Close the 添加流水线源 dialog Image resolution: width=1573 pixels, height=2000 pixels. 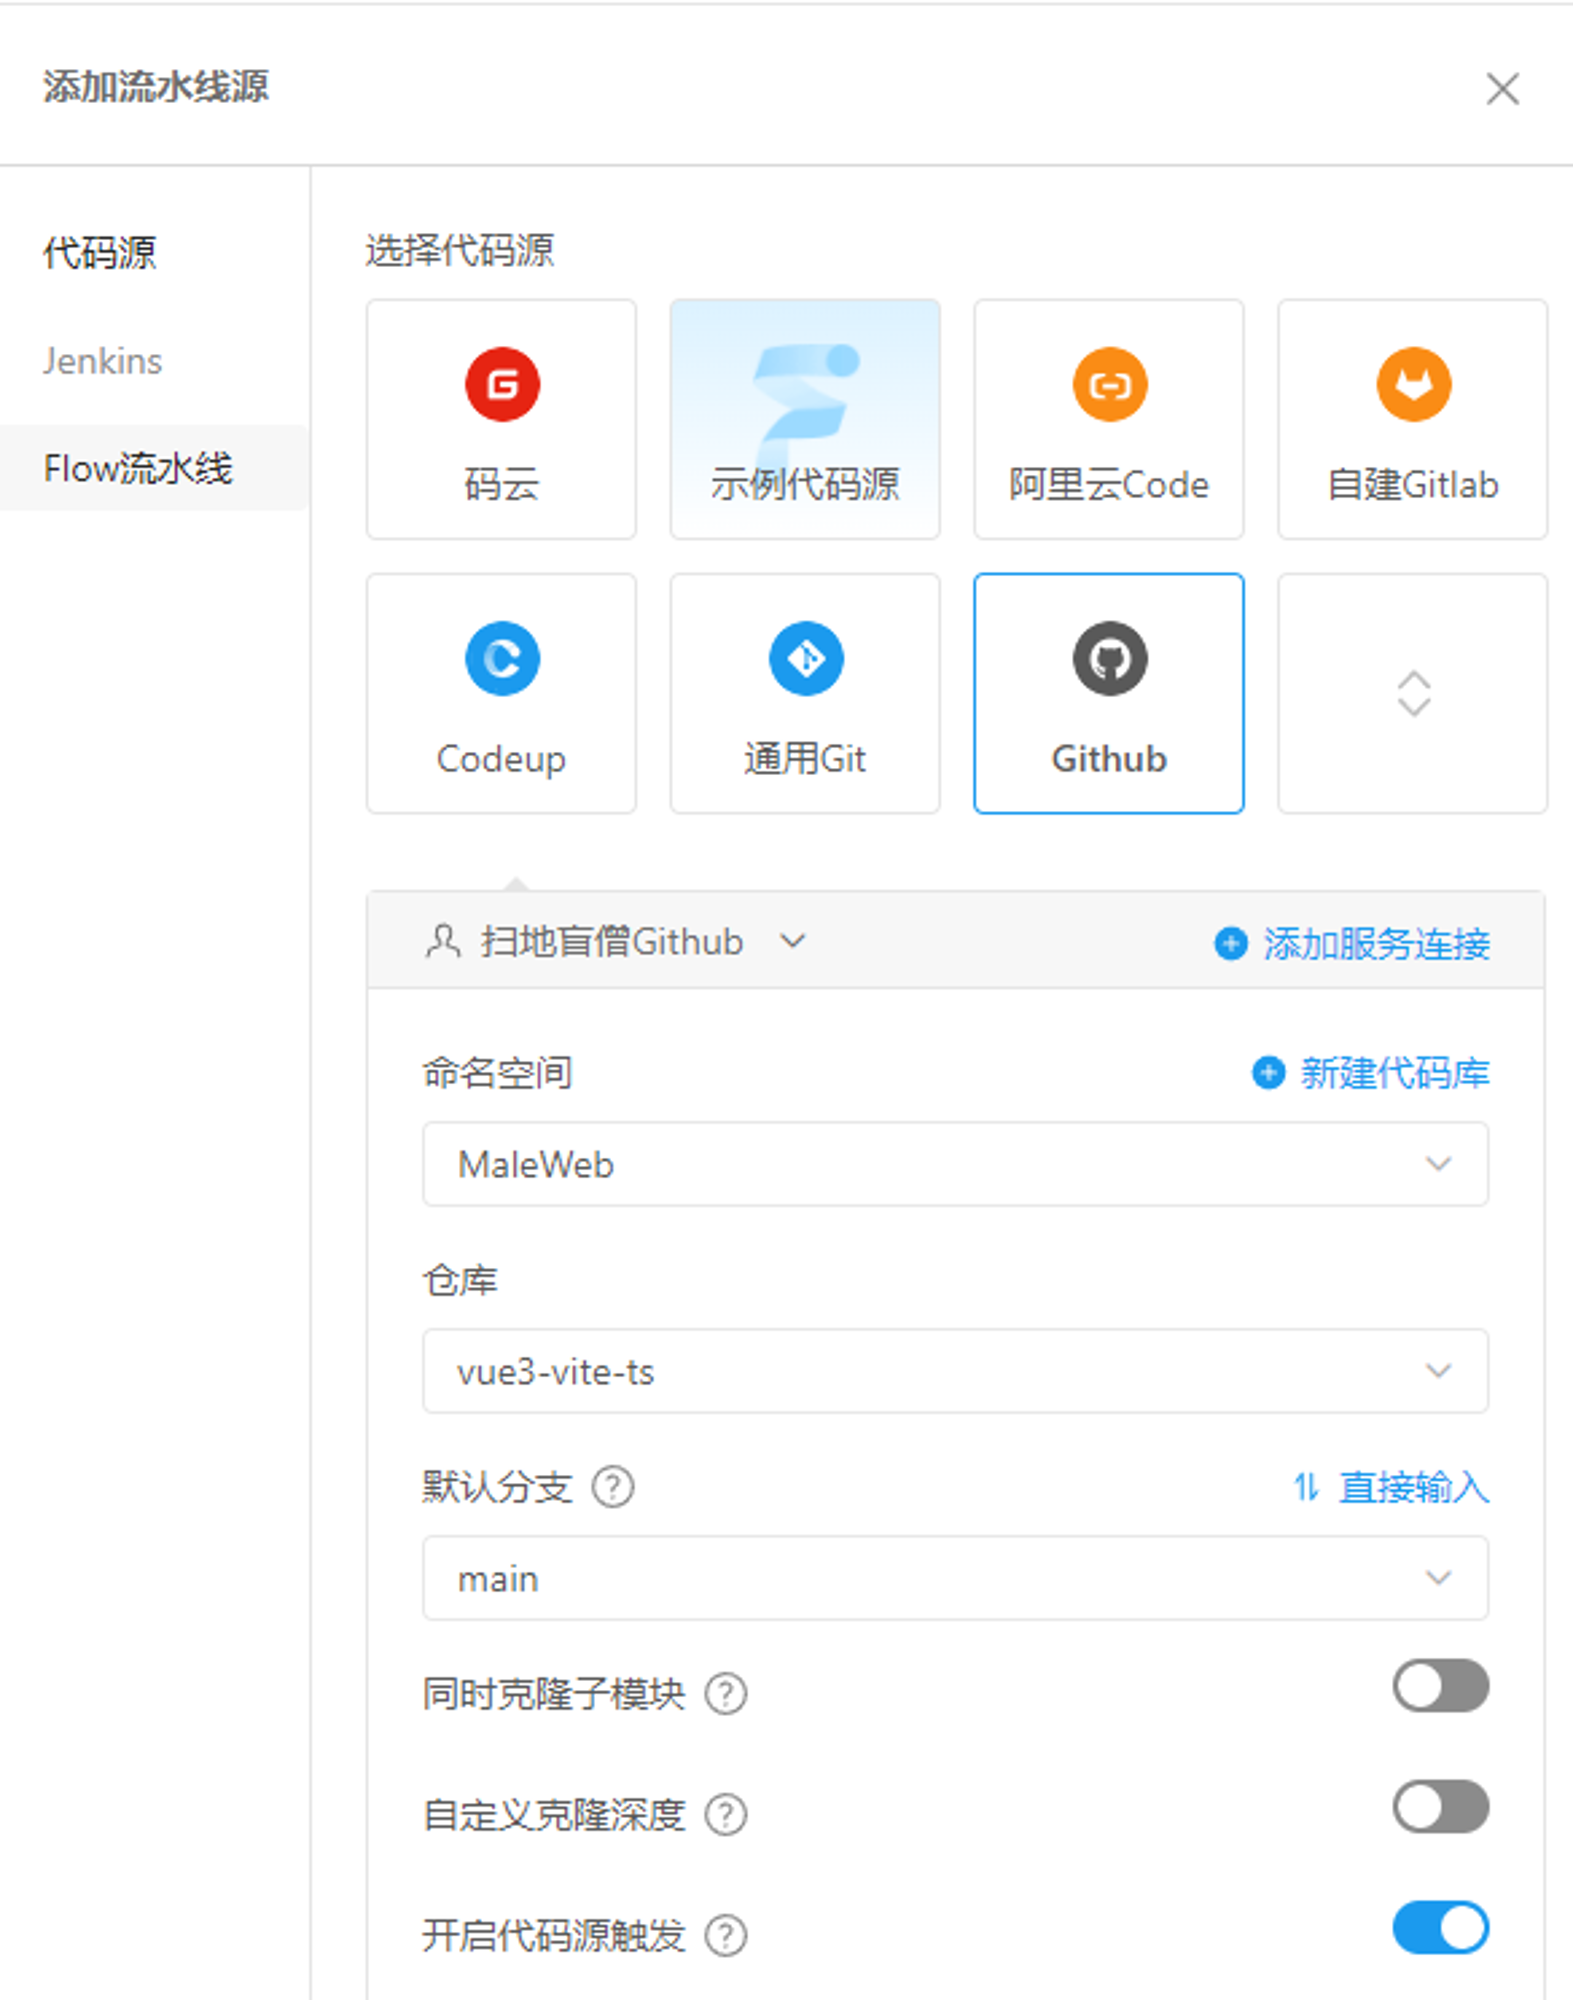[x=1502, y=88]
